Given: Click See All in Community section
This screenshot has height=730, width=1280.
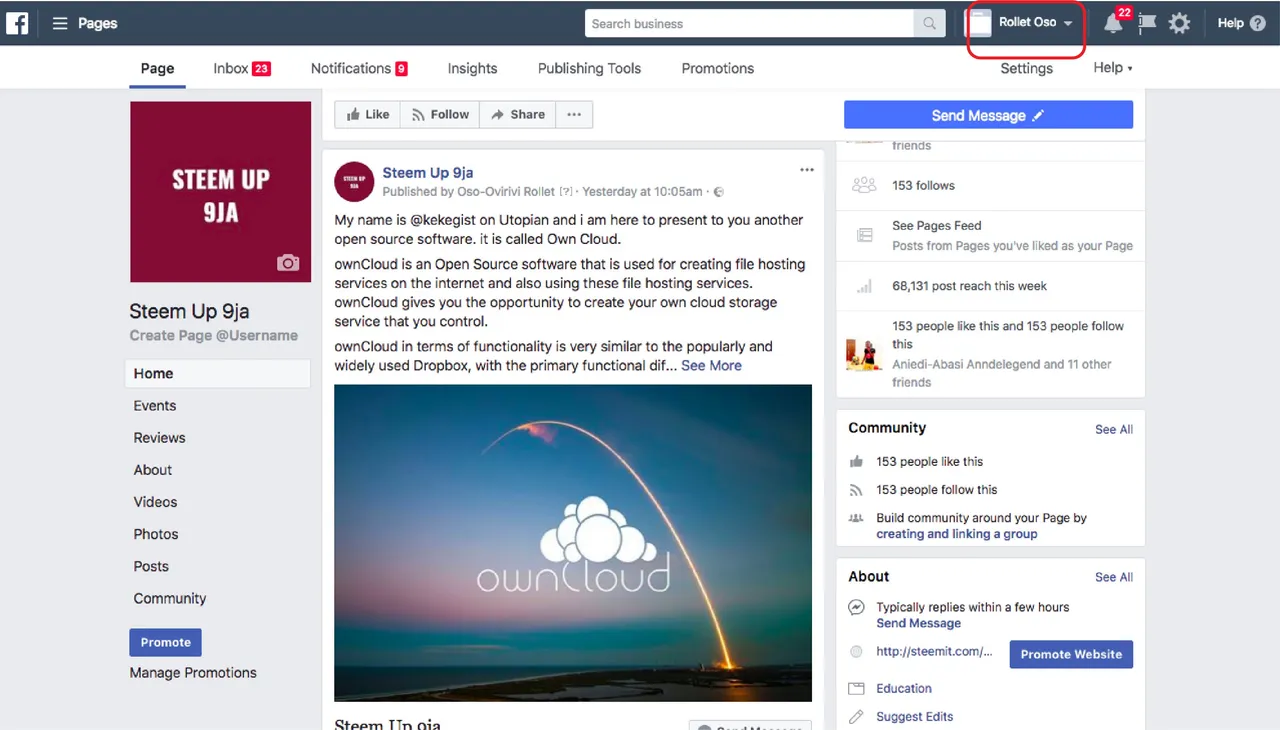Looking at the screenshot, I should pyautogui.click(x=1114, y=429).
